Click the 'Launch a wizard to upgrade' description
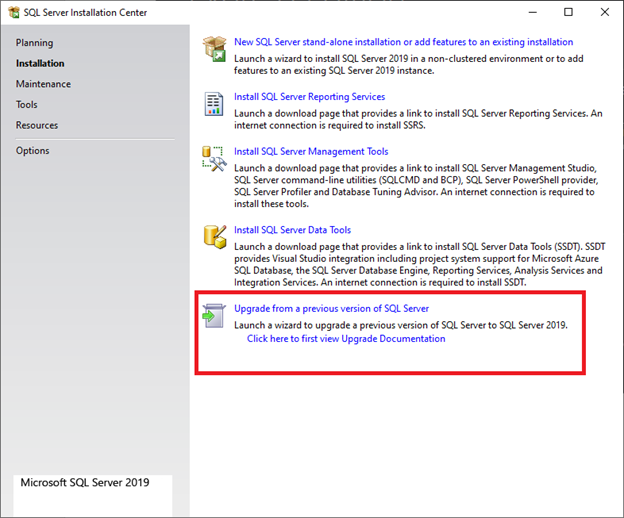624x518 pixels. click(x=401, y=325)
